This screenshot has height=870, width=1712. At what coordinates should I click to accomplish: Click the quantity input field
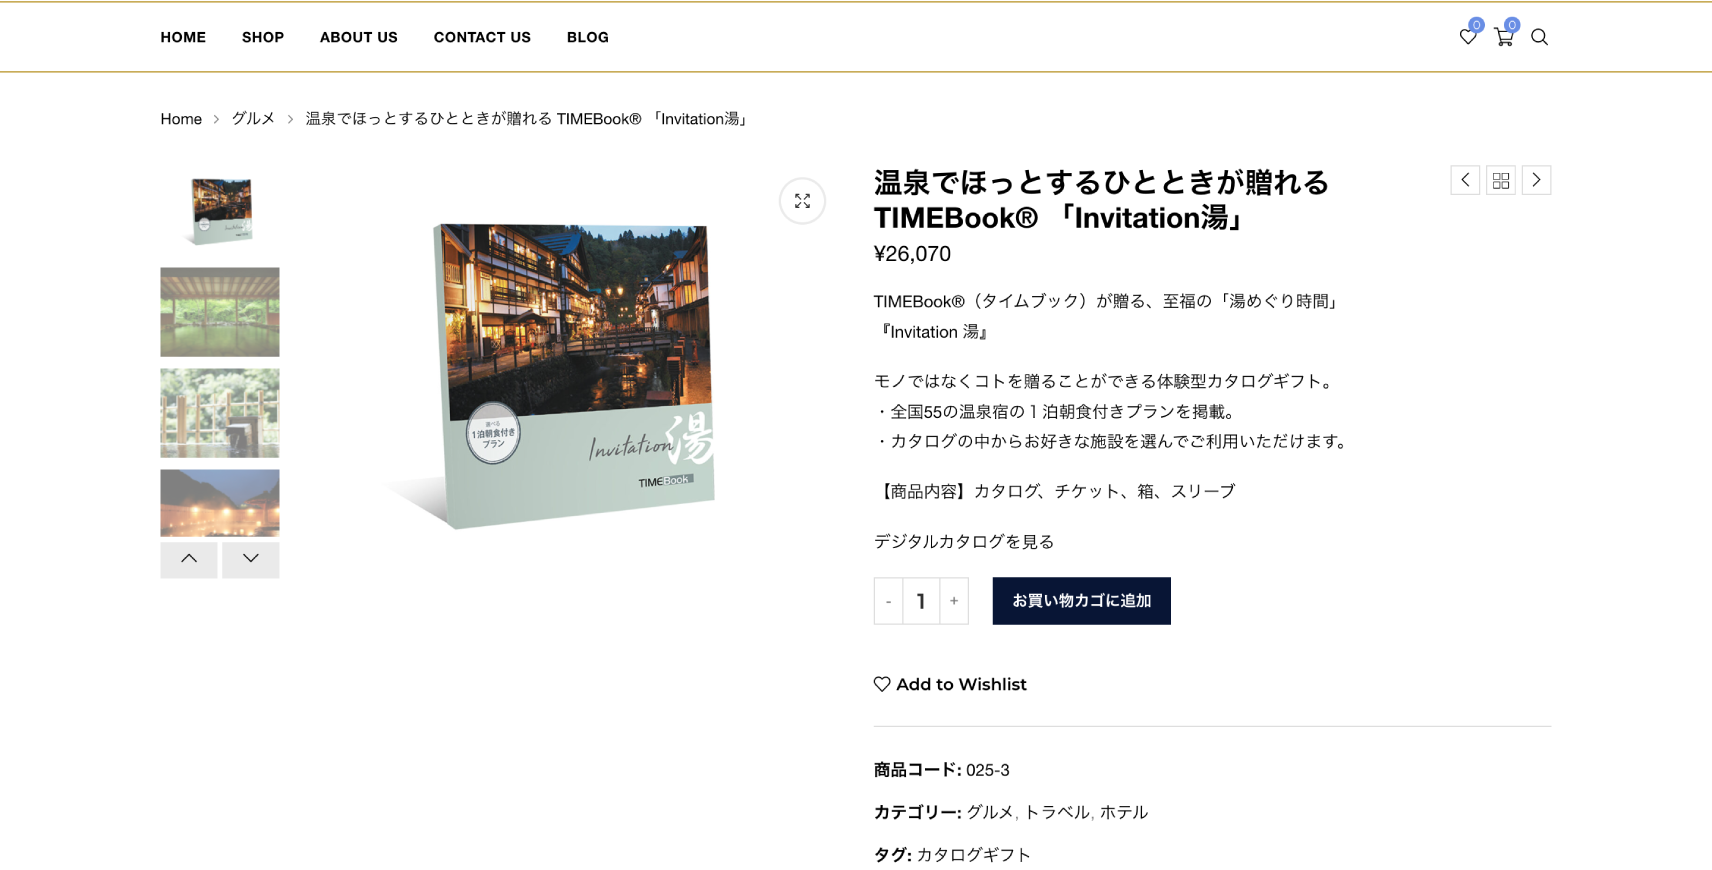tap(921, 601)
